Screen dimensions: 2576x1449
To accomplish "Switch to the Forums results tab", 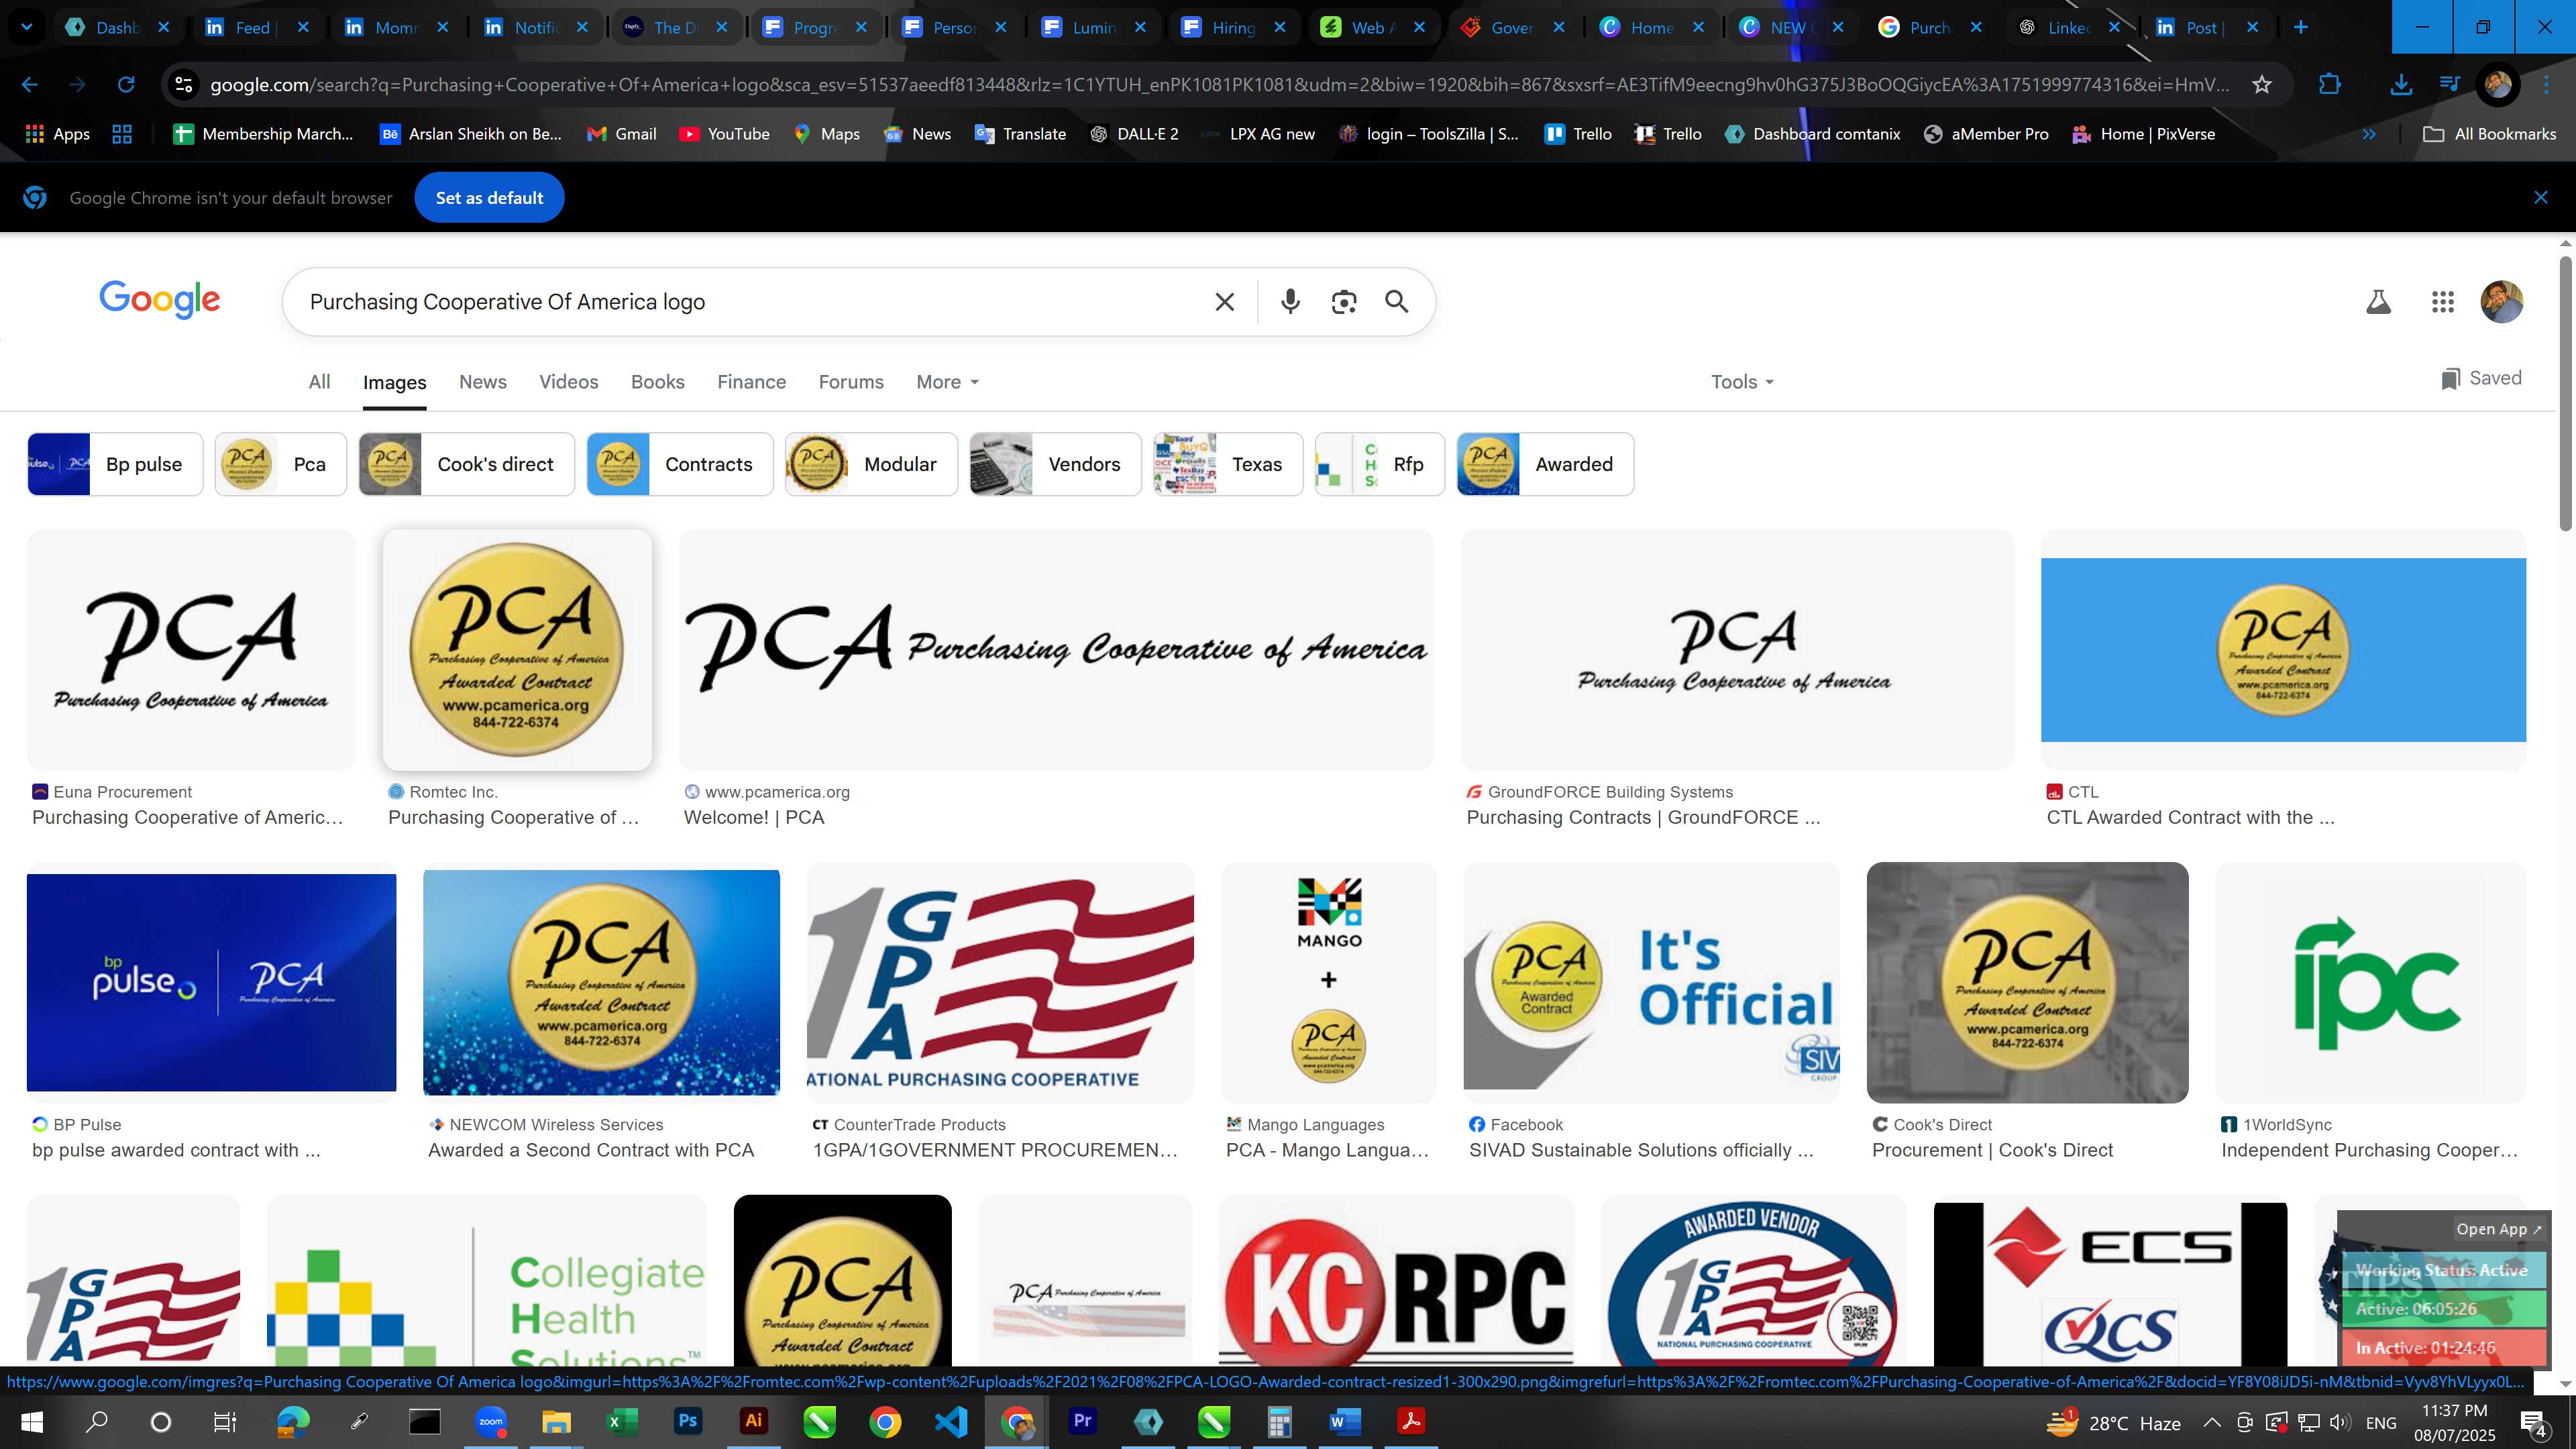I will [851, 382].
